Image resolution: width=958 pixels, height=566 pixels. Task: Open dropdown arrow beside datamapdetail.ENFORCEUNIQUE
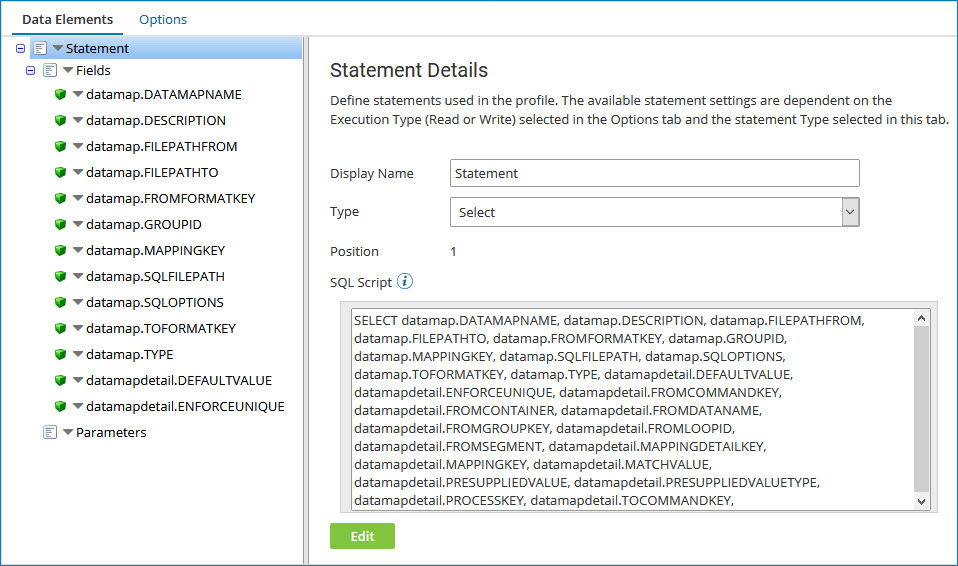[78, 406]
